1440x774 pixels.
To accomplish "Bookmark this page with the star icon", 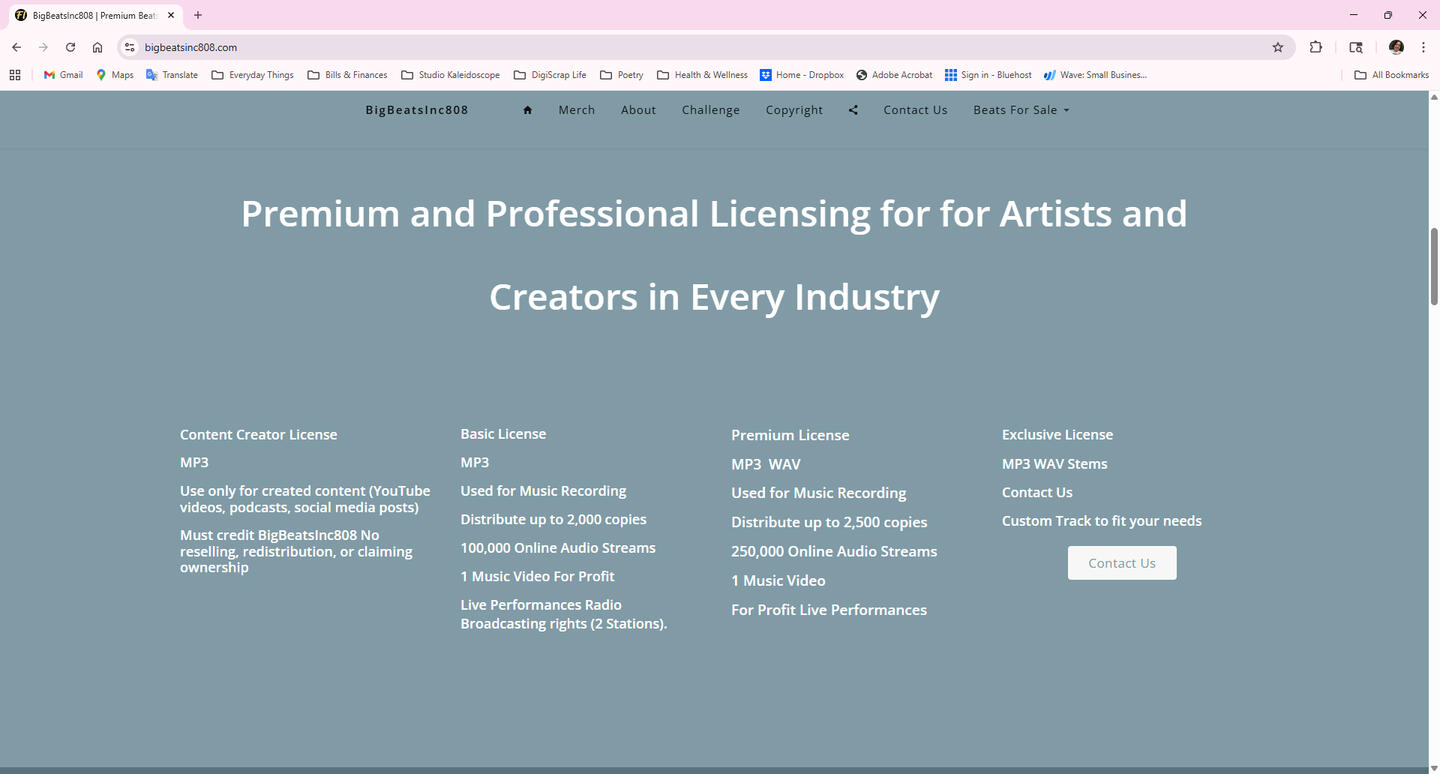I will coord(1277,47).
